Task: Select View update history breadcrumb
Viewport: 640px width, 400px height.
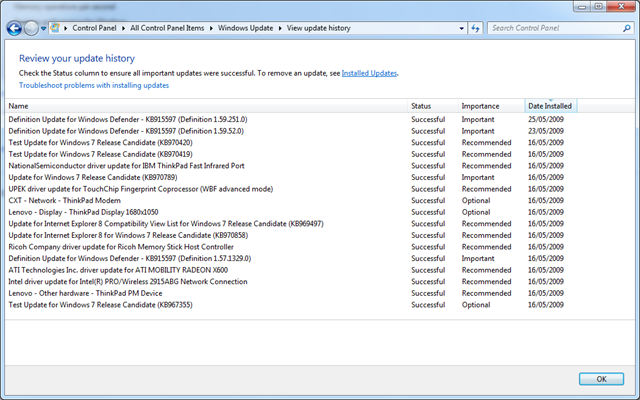Action: 318,28
